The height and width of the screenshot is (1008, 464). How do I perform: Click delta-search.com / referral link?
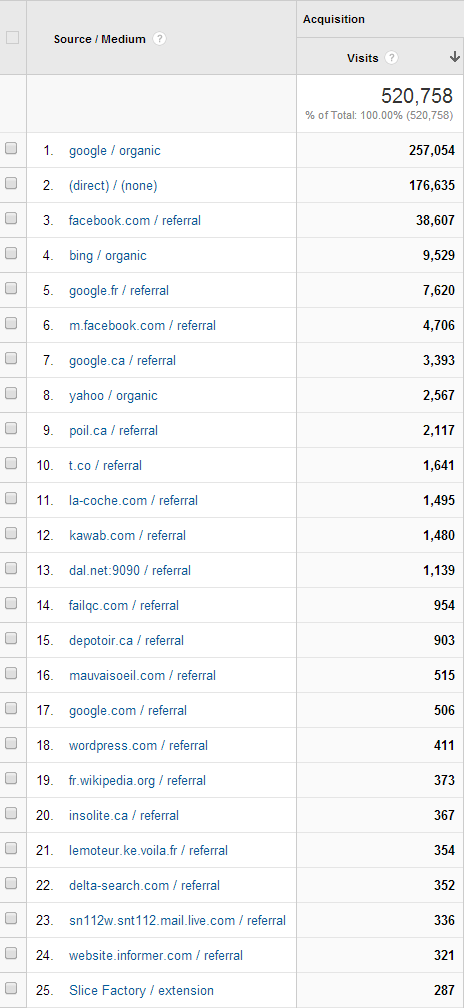(145, 885)
